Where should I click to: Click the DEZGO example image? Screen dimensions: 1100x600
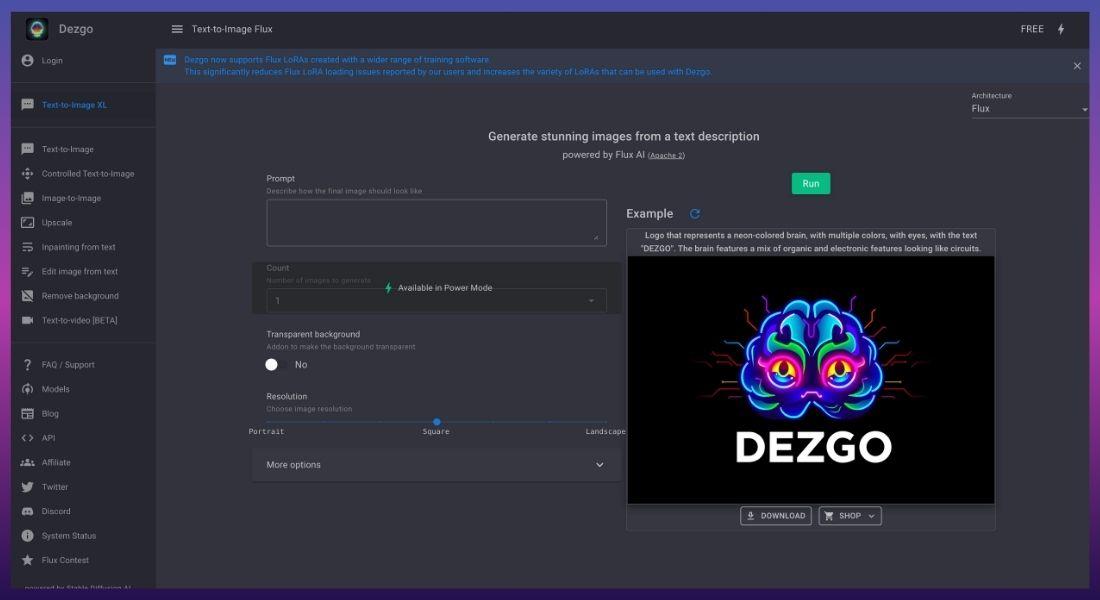point(811,380)
